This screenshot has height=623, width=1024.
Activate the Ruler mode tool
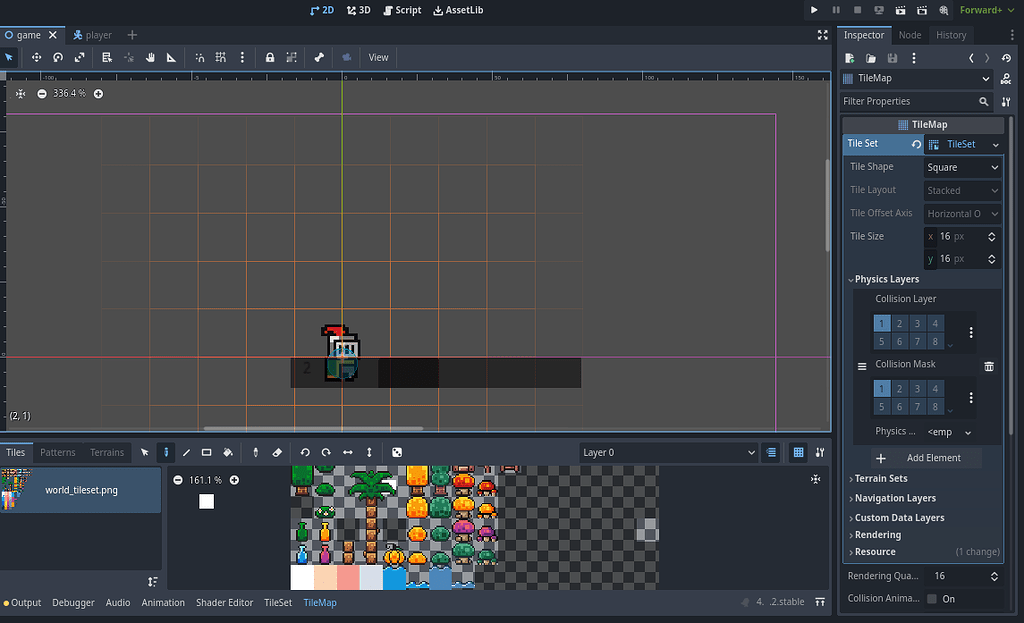171,57
